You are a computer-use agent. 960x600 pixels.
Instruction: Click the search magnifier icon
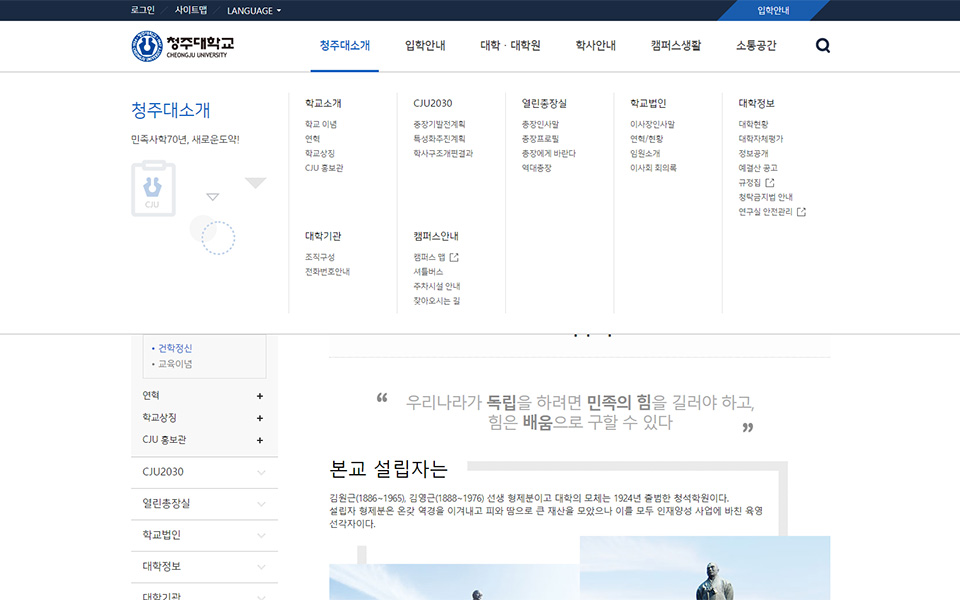(822, 46)
